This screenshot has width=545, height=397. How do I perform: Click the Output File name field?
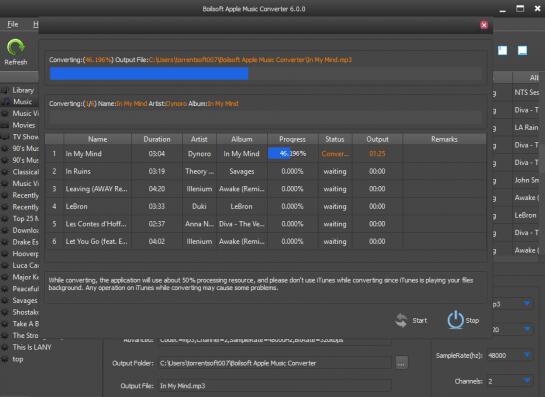pos(275,386)
